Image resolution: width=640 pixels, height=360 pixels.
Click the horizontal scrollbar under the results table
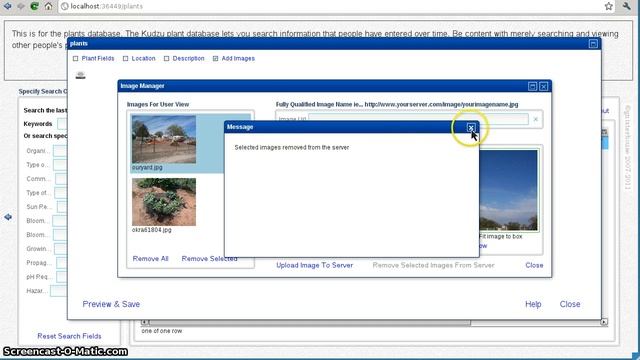coord(309,322)
